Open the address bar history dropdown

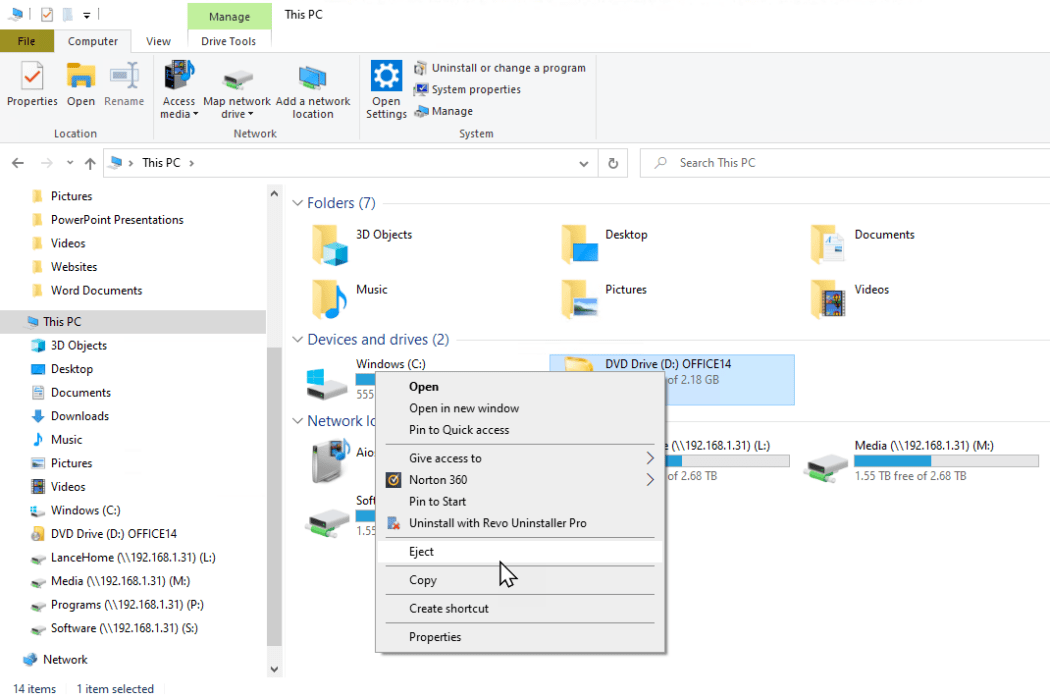tap(583, 162)
